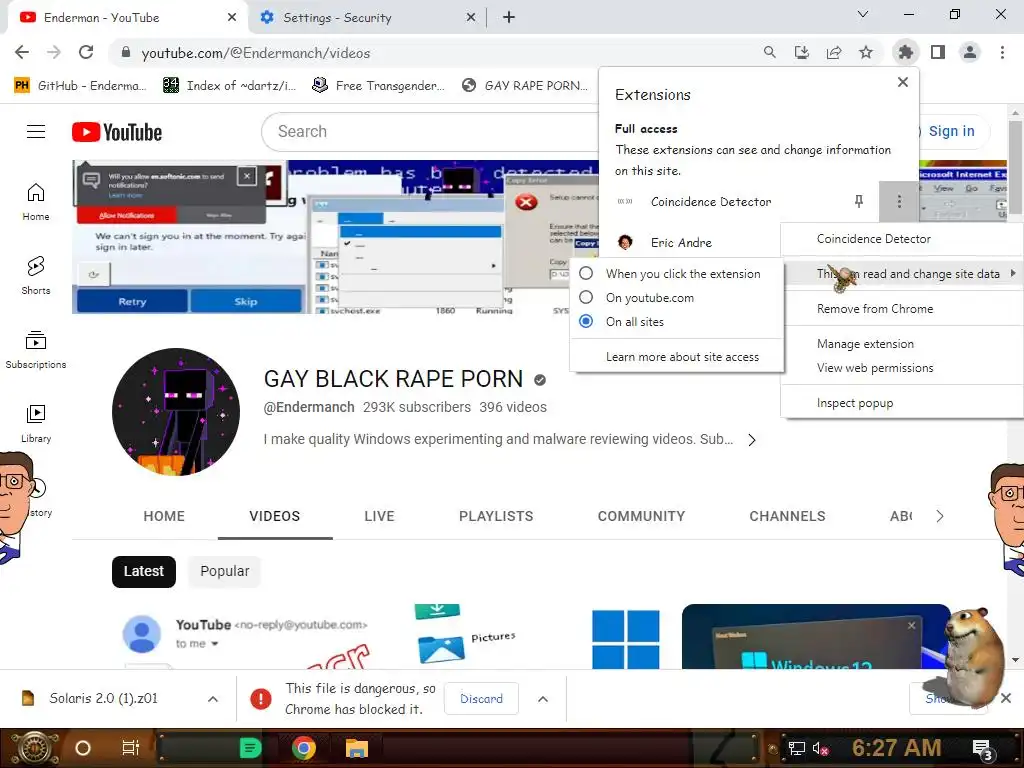Open the Windows 12 video thumbnail
This screenshot has height=768, width=1024.
pyautogui.click(x=816, y=636)
